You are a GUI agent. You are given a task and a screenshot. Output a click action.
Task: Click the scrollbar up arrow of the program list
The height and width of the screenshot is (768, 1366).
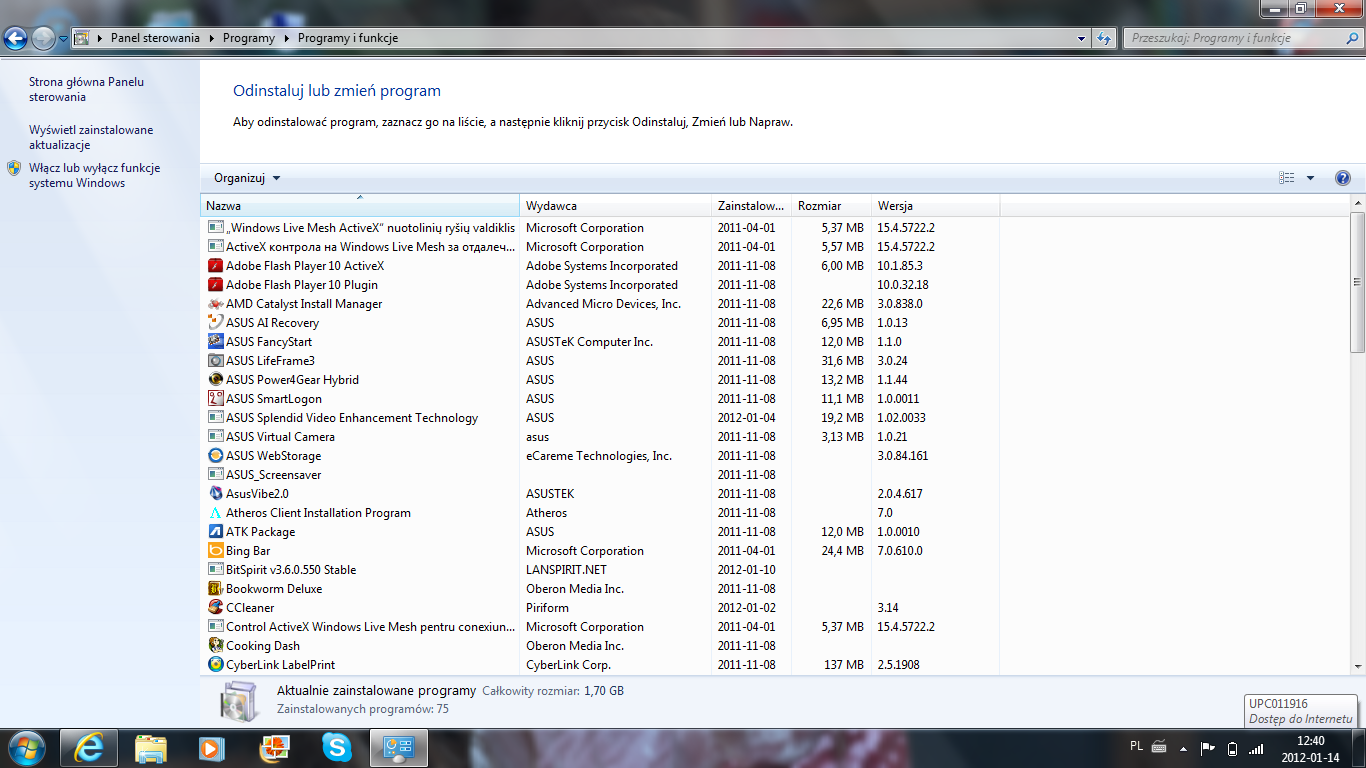pos(1357,204)
